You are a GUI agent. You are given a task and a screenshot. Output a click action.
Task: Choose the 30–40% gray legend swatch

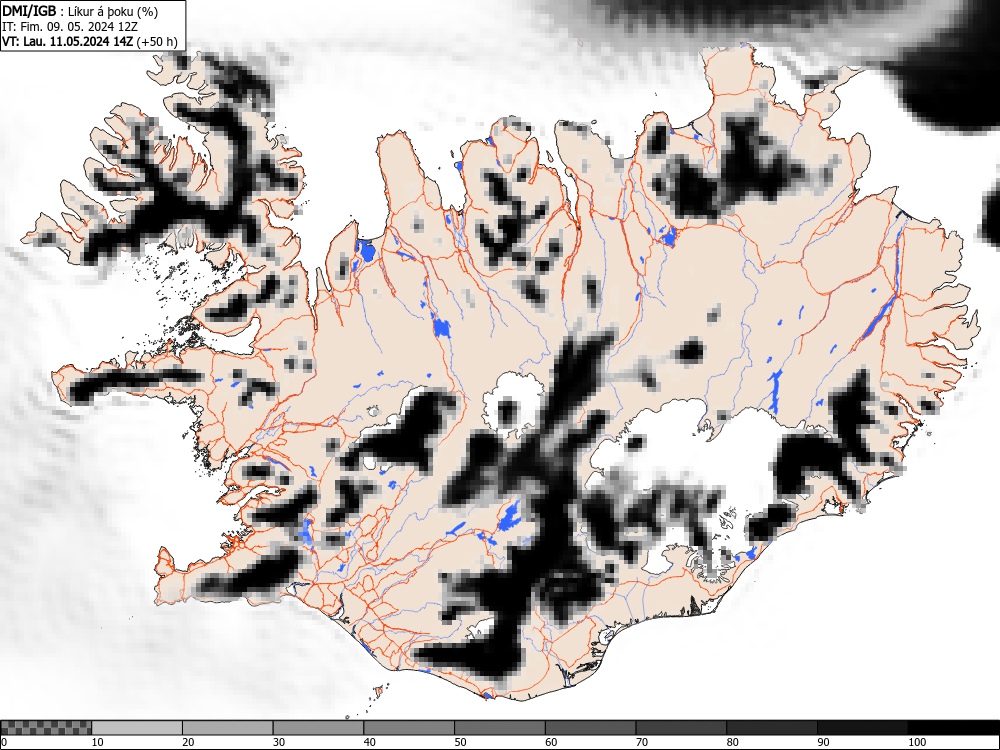tap(318, 728)
